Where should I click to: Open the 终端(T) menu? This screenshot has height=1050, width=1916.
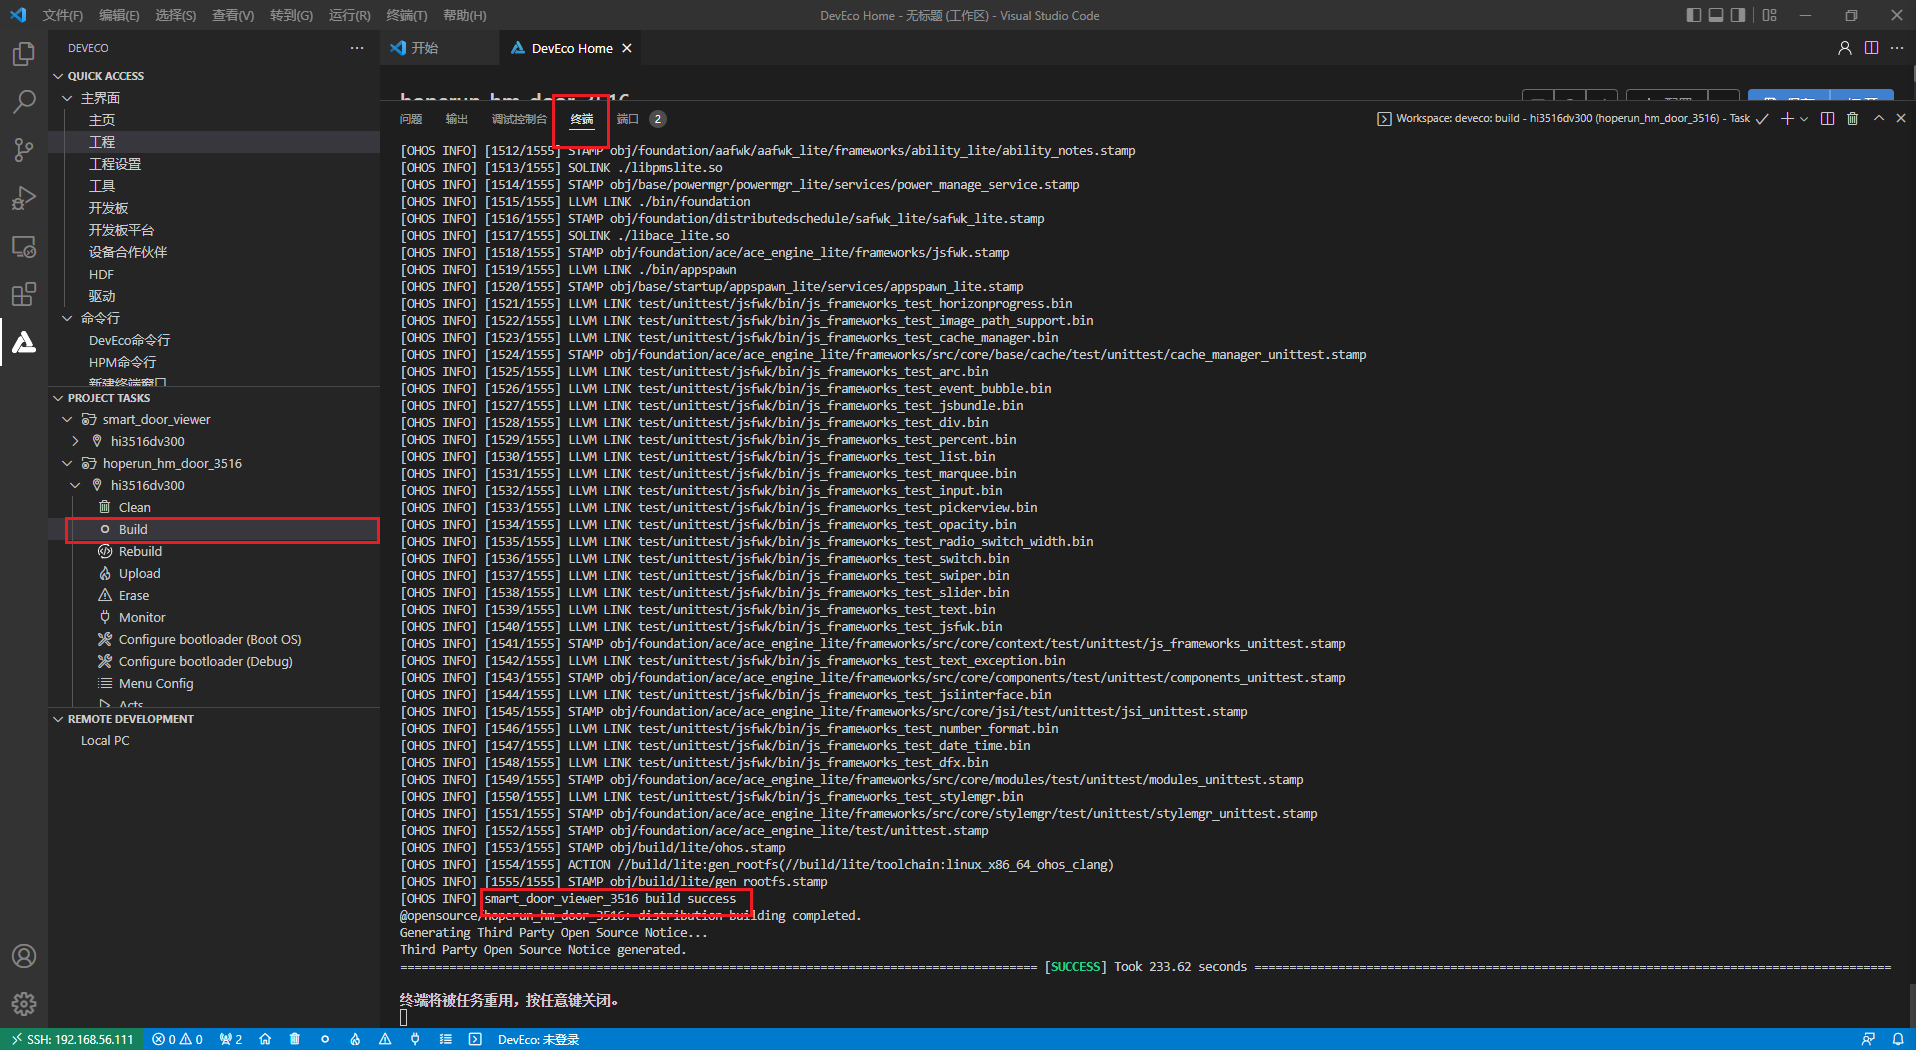coord(407,15)
